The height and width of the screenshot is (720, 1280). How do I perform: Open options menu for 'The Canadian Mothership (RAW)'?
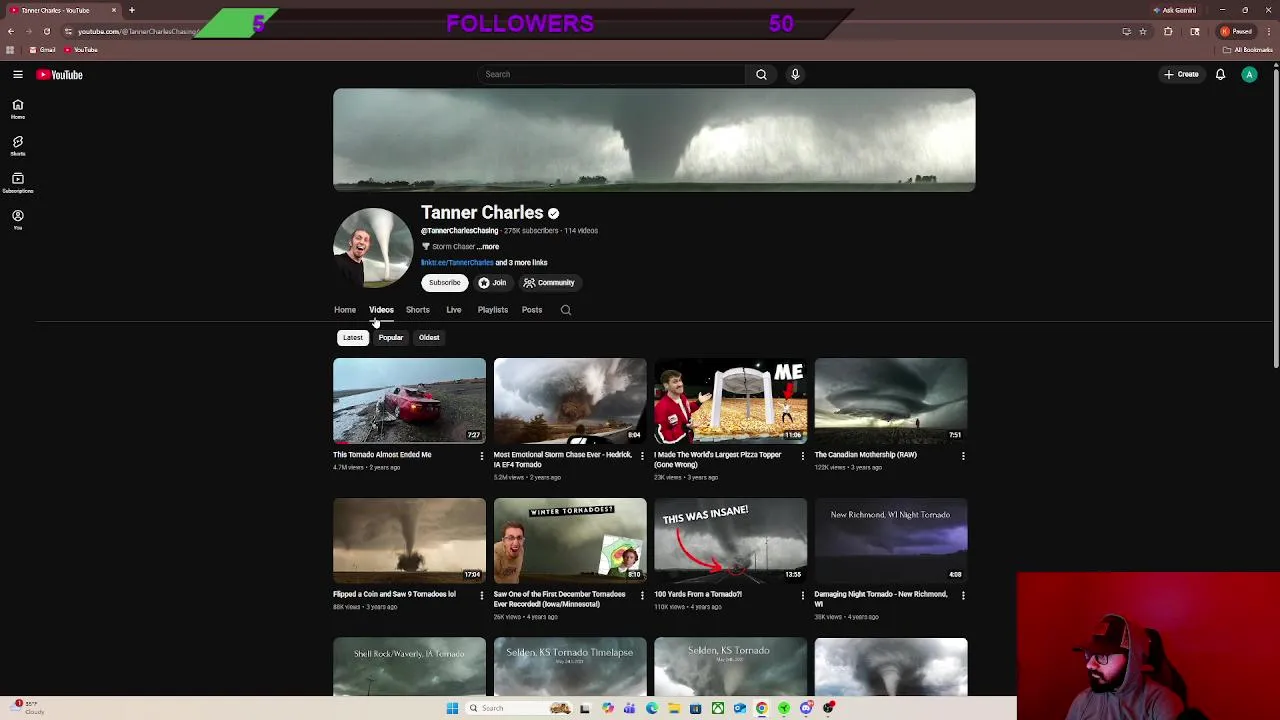[x=963, y=456]
